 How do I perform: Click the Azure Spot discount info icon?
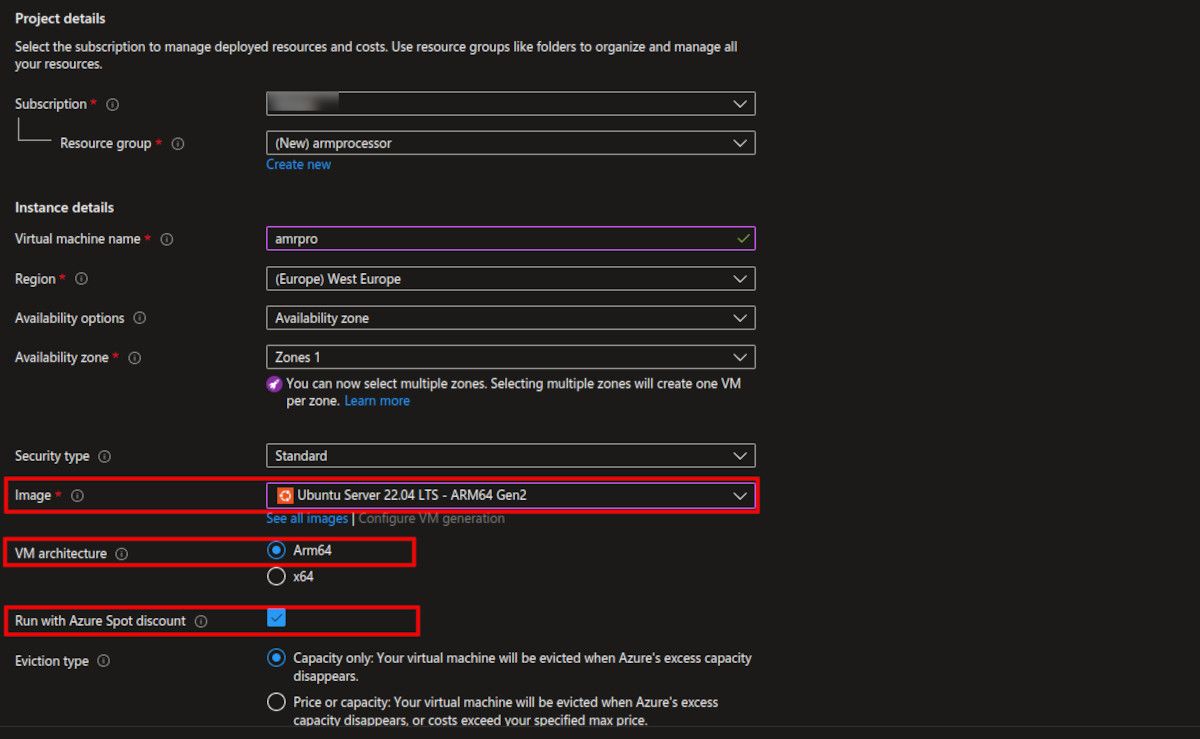[x=201, y=621]
